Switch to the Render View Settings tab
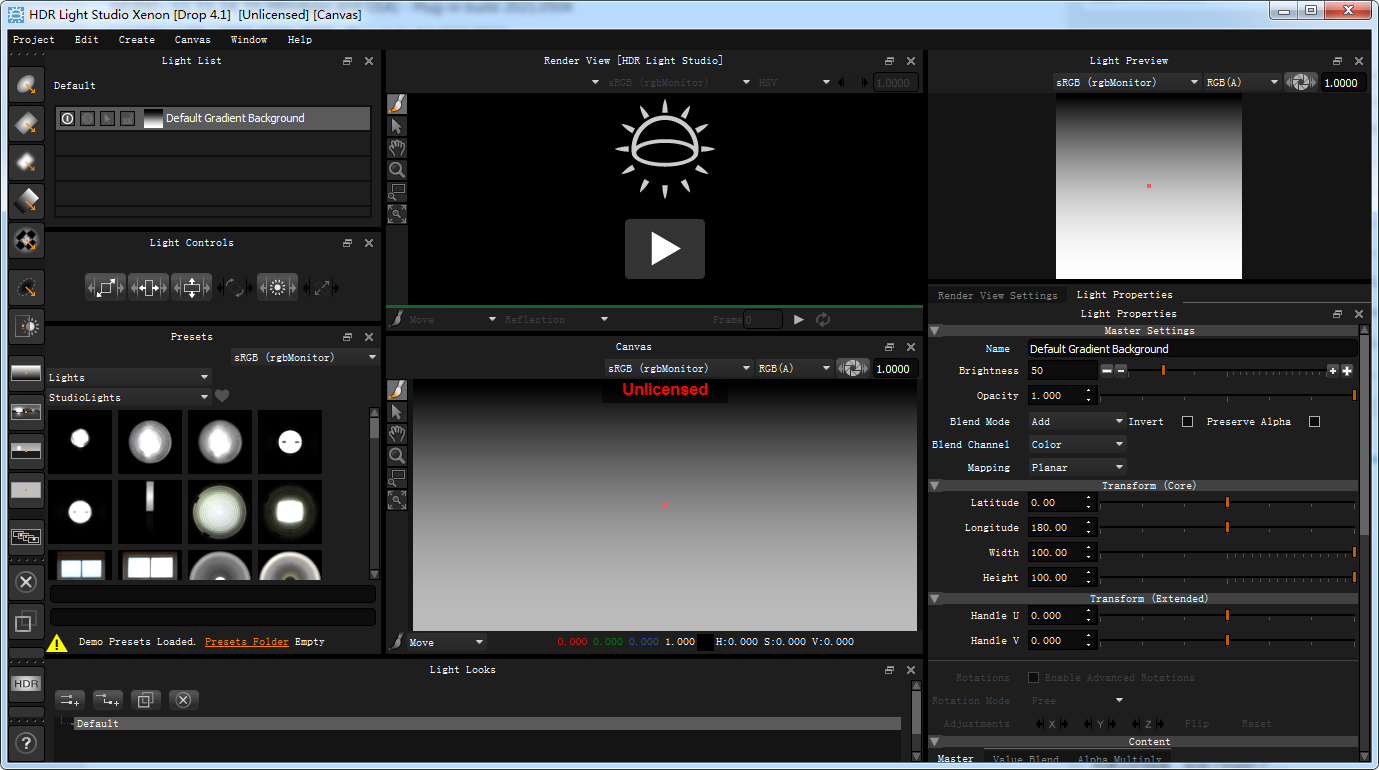 point(997,295)
